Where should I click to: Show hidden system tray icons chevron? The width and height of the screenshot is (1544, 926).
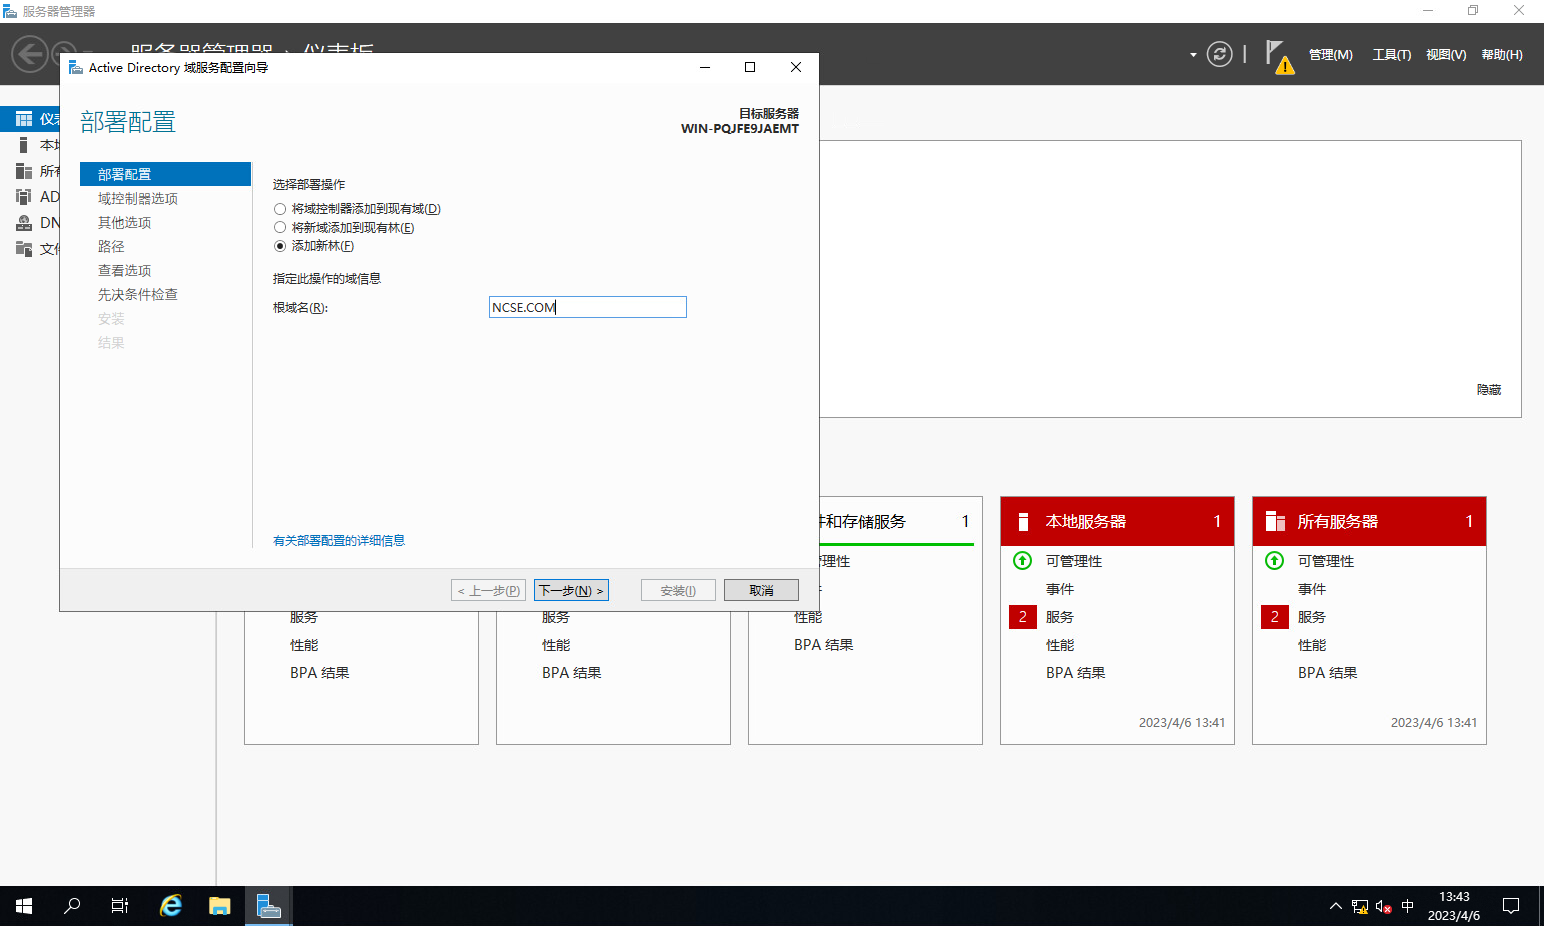click(x=1335, y=906)
